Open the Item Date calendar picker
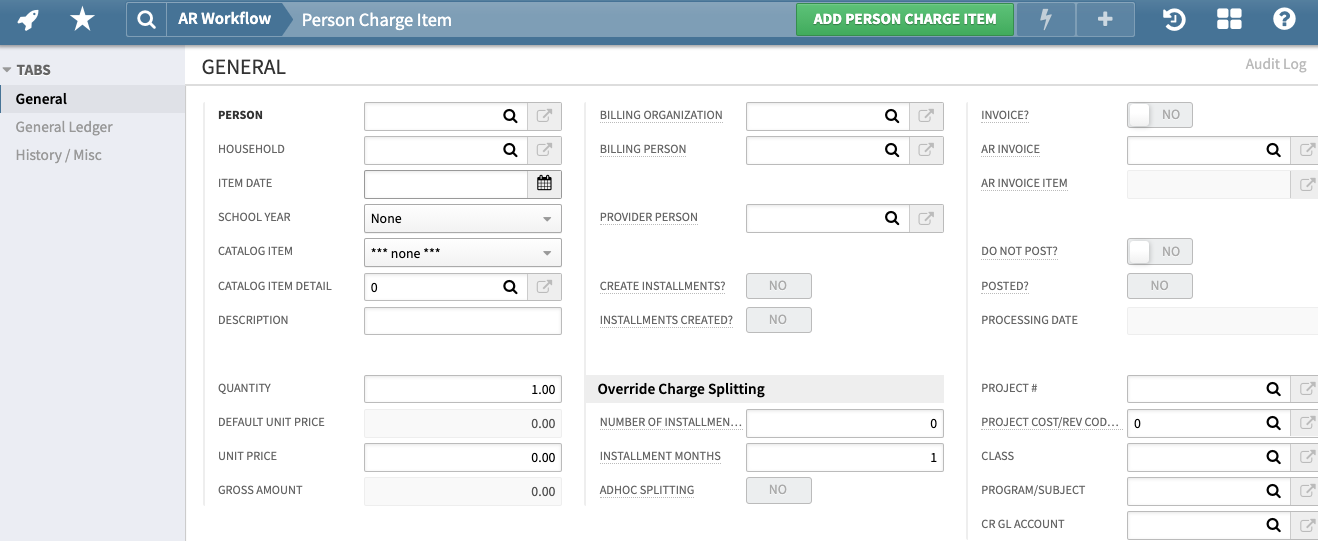Viewport: 1318px width, 541px height. [544, 184]
